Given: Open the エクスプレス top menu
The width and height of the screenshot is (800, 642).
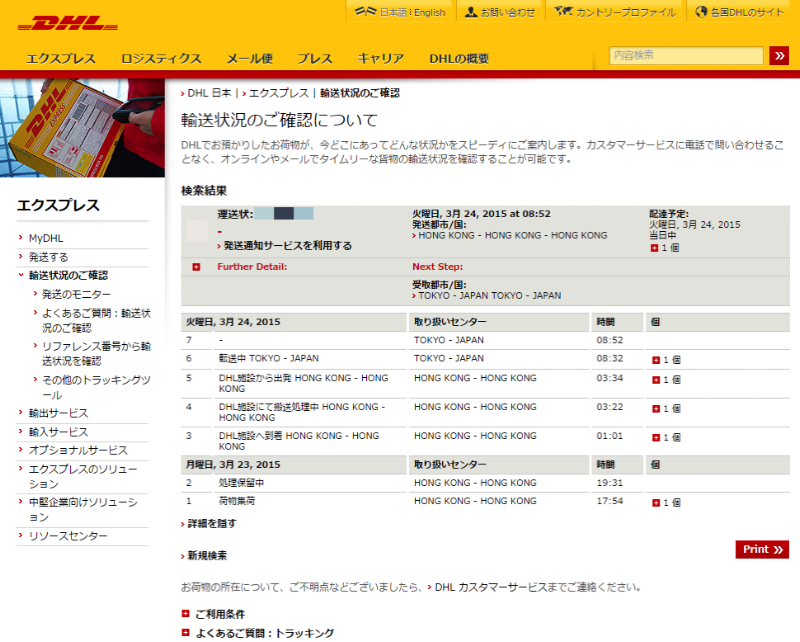Looking at the screenshot, I should pos(61,59).
